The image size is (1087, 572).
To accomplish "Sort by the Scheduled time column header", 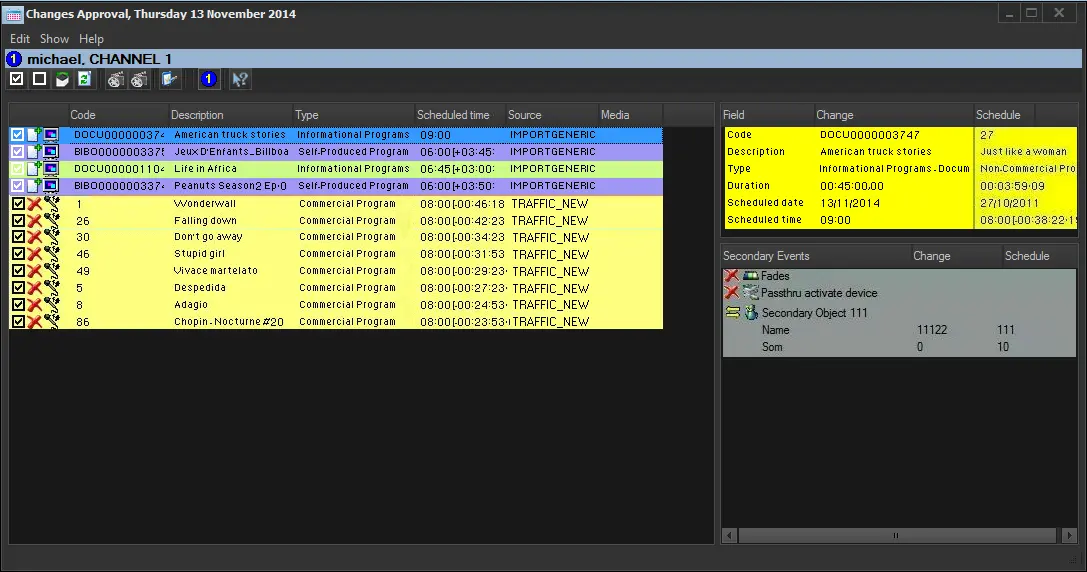I will click(x=453, y=115).
